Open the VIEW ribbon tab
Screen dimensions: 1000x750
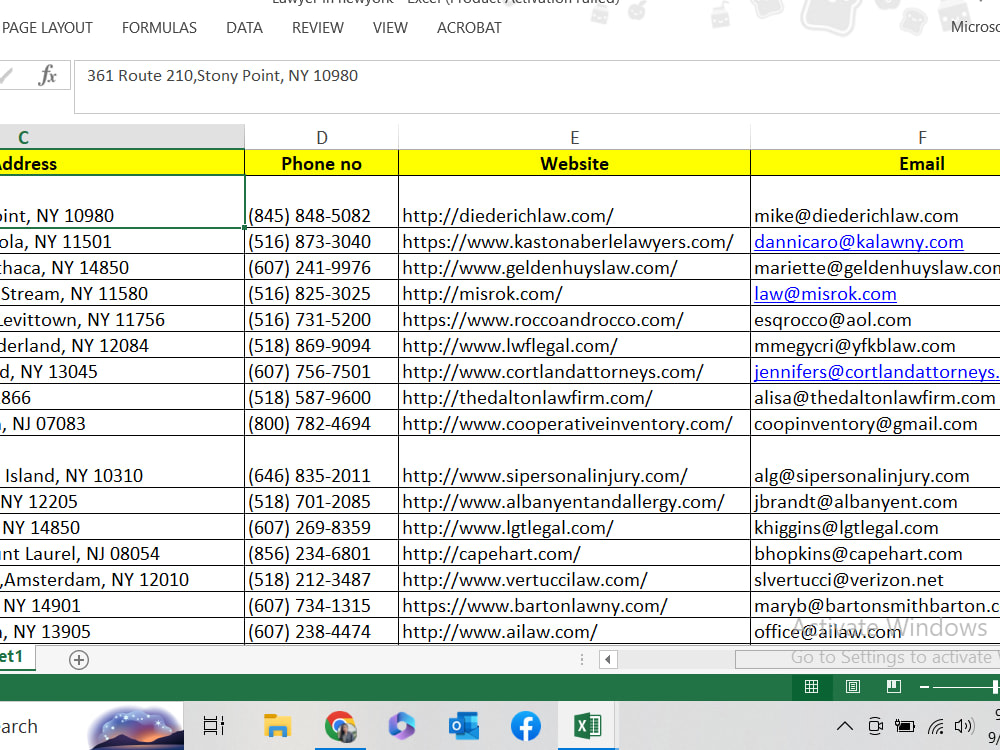click(390, 28)
